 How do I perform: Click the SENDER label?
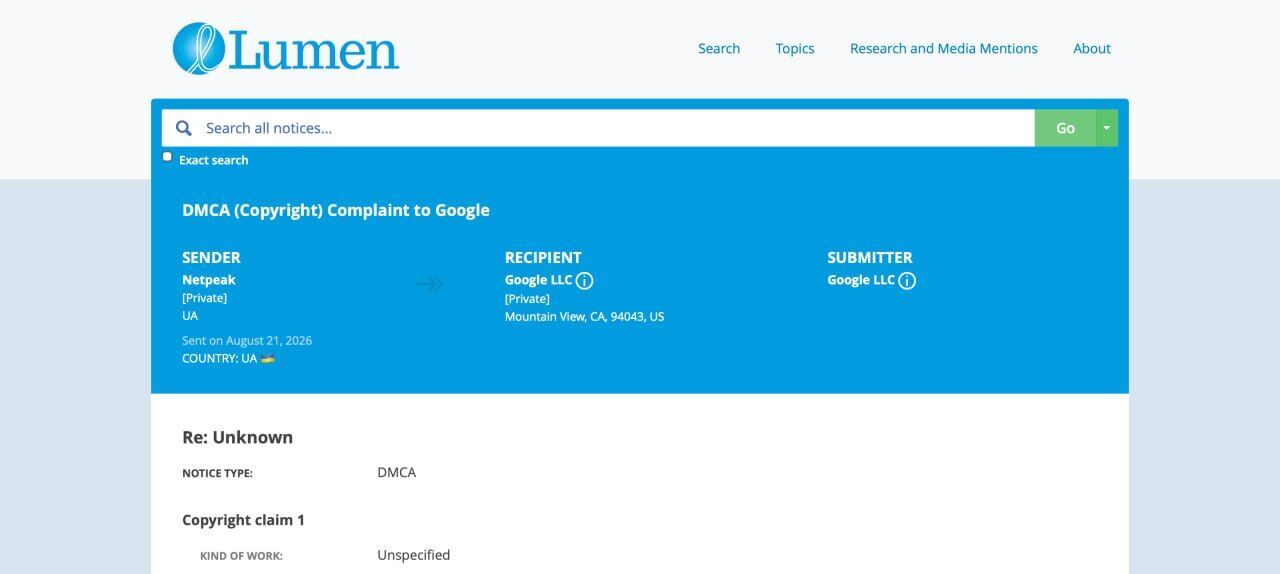(x=211, y=257)
